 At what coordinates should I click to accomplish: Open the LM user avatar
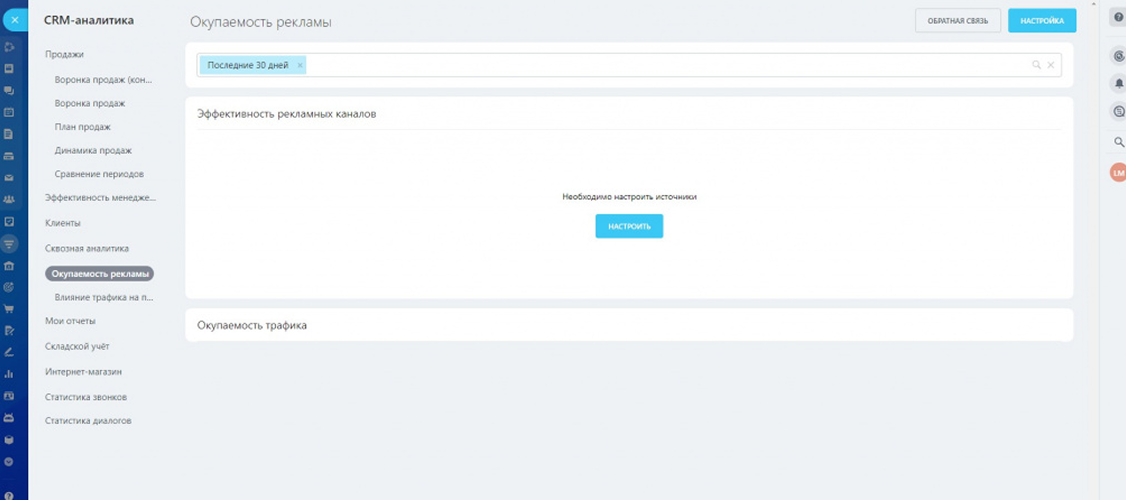click(x=1118, y=173)
